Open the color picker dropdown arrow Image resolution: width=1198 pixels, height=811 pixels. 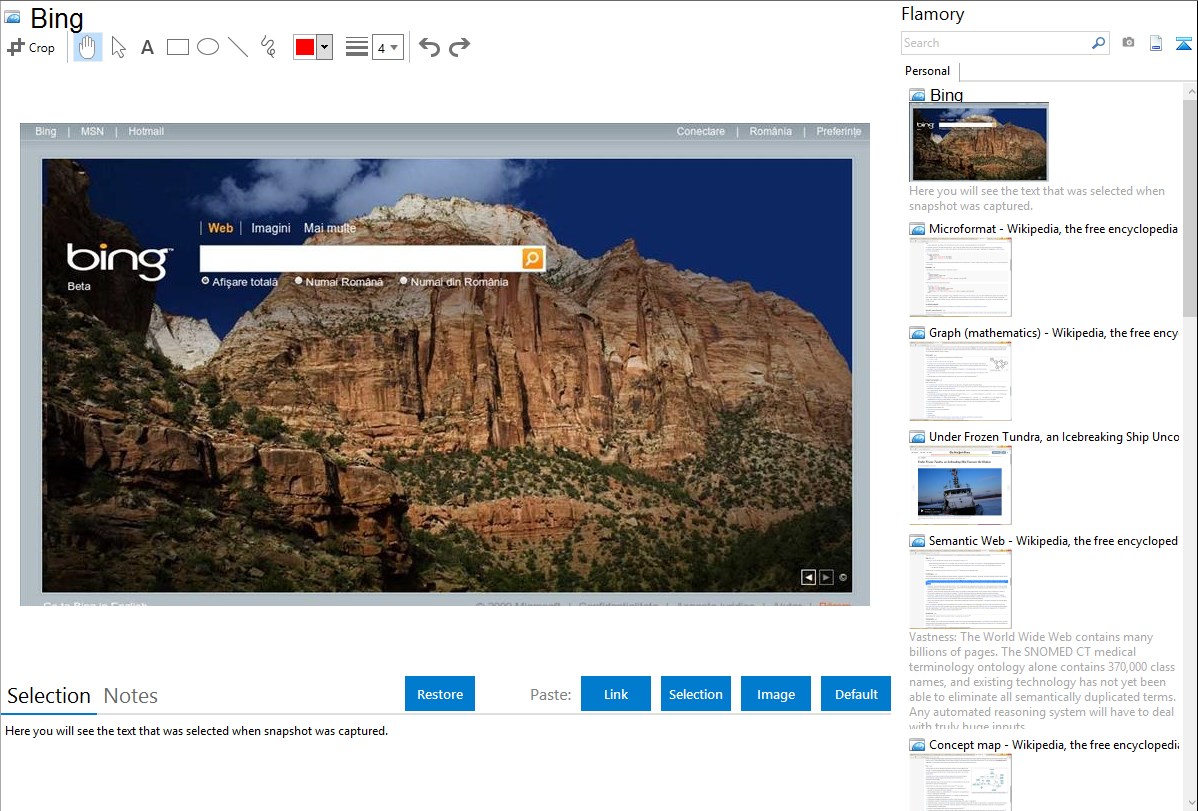pos(324,47)
